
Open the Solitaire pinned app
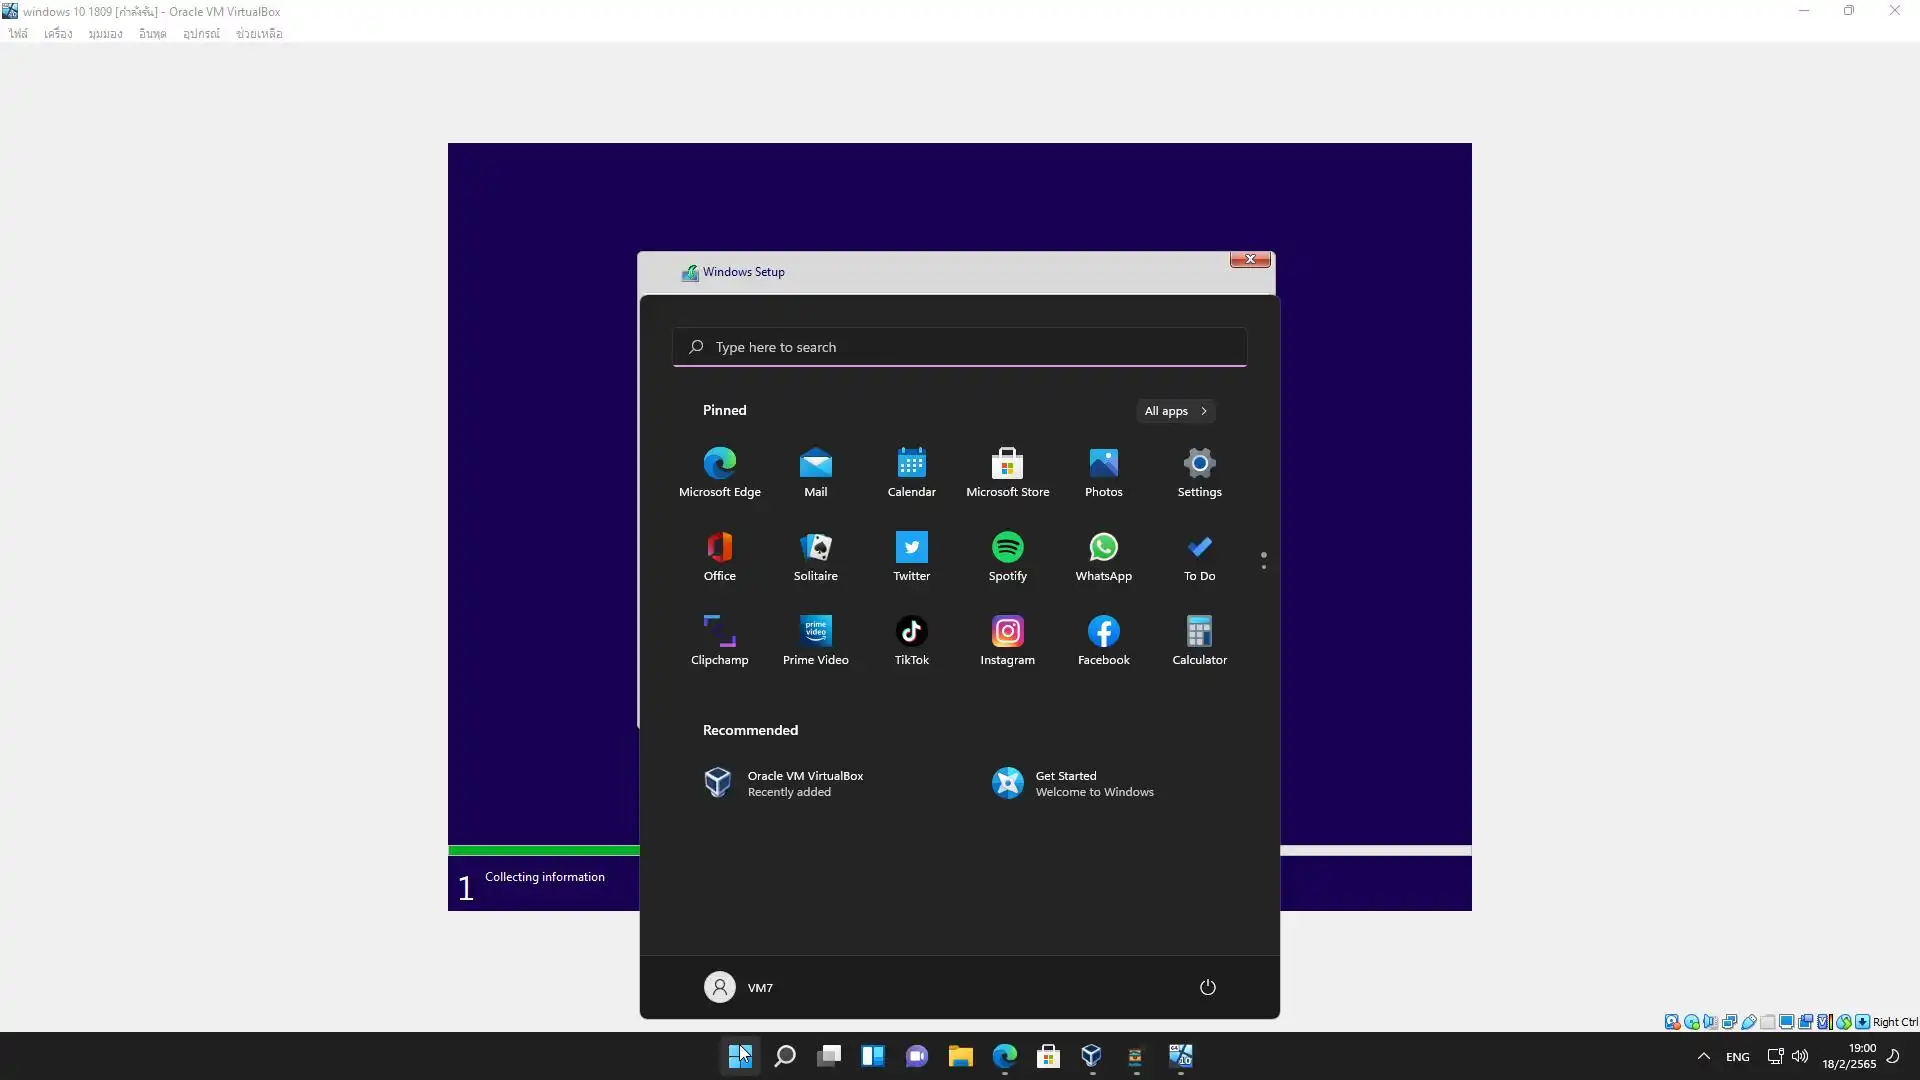(815, 556)
